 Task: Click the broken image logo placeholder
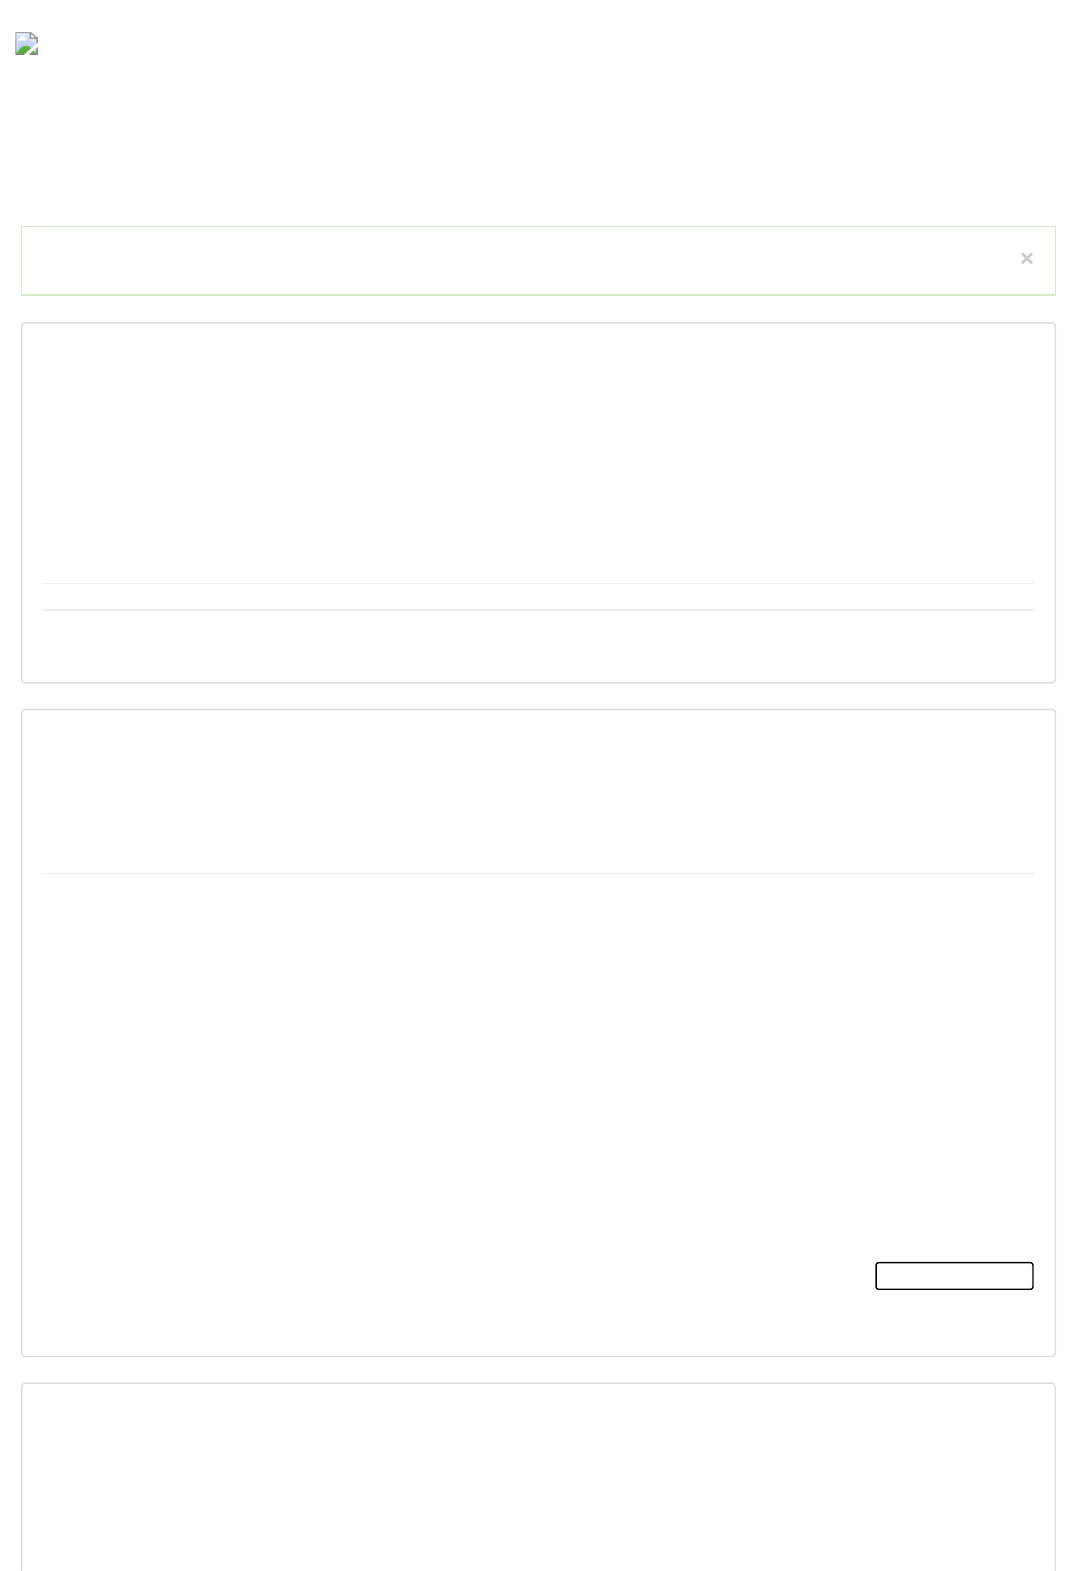[27, 44]
